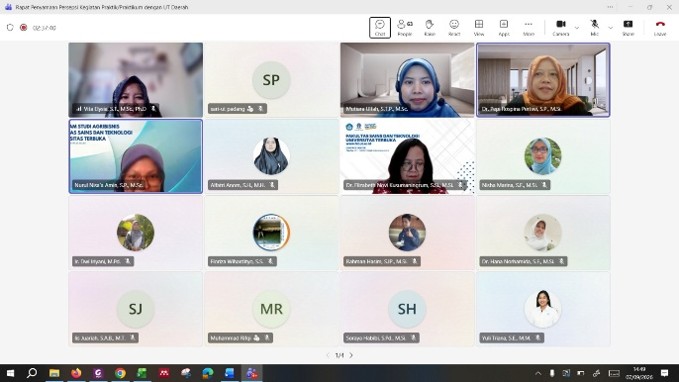This screenshot has height=382, width=679.
Task: Select the video tile with Agribisnis banner
Action: pos(136,156)
